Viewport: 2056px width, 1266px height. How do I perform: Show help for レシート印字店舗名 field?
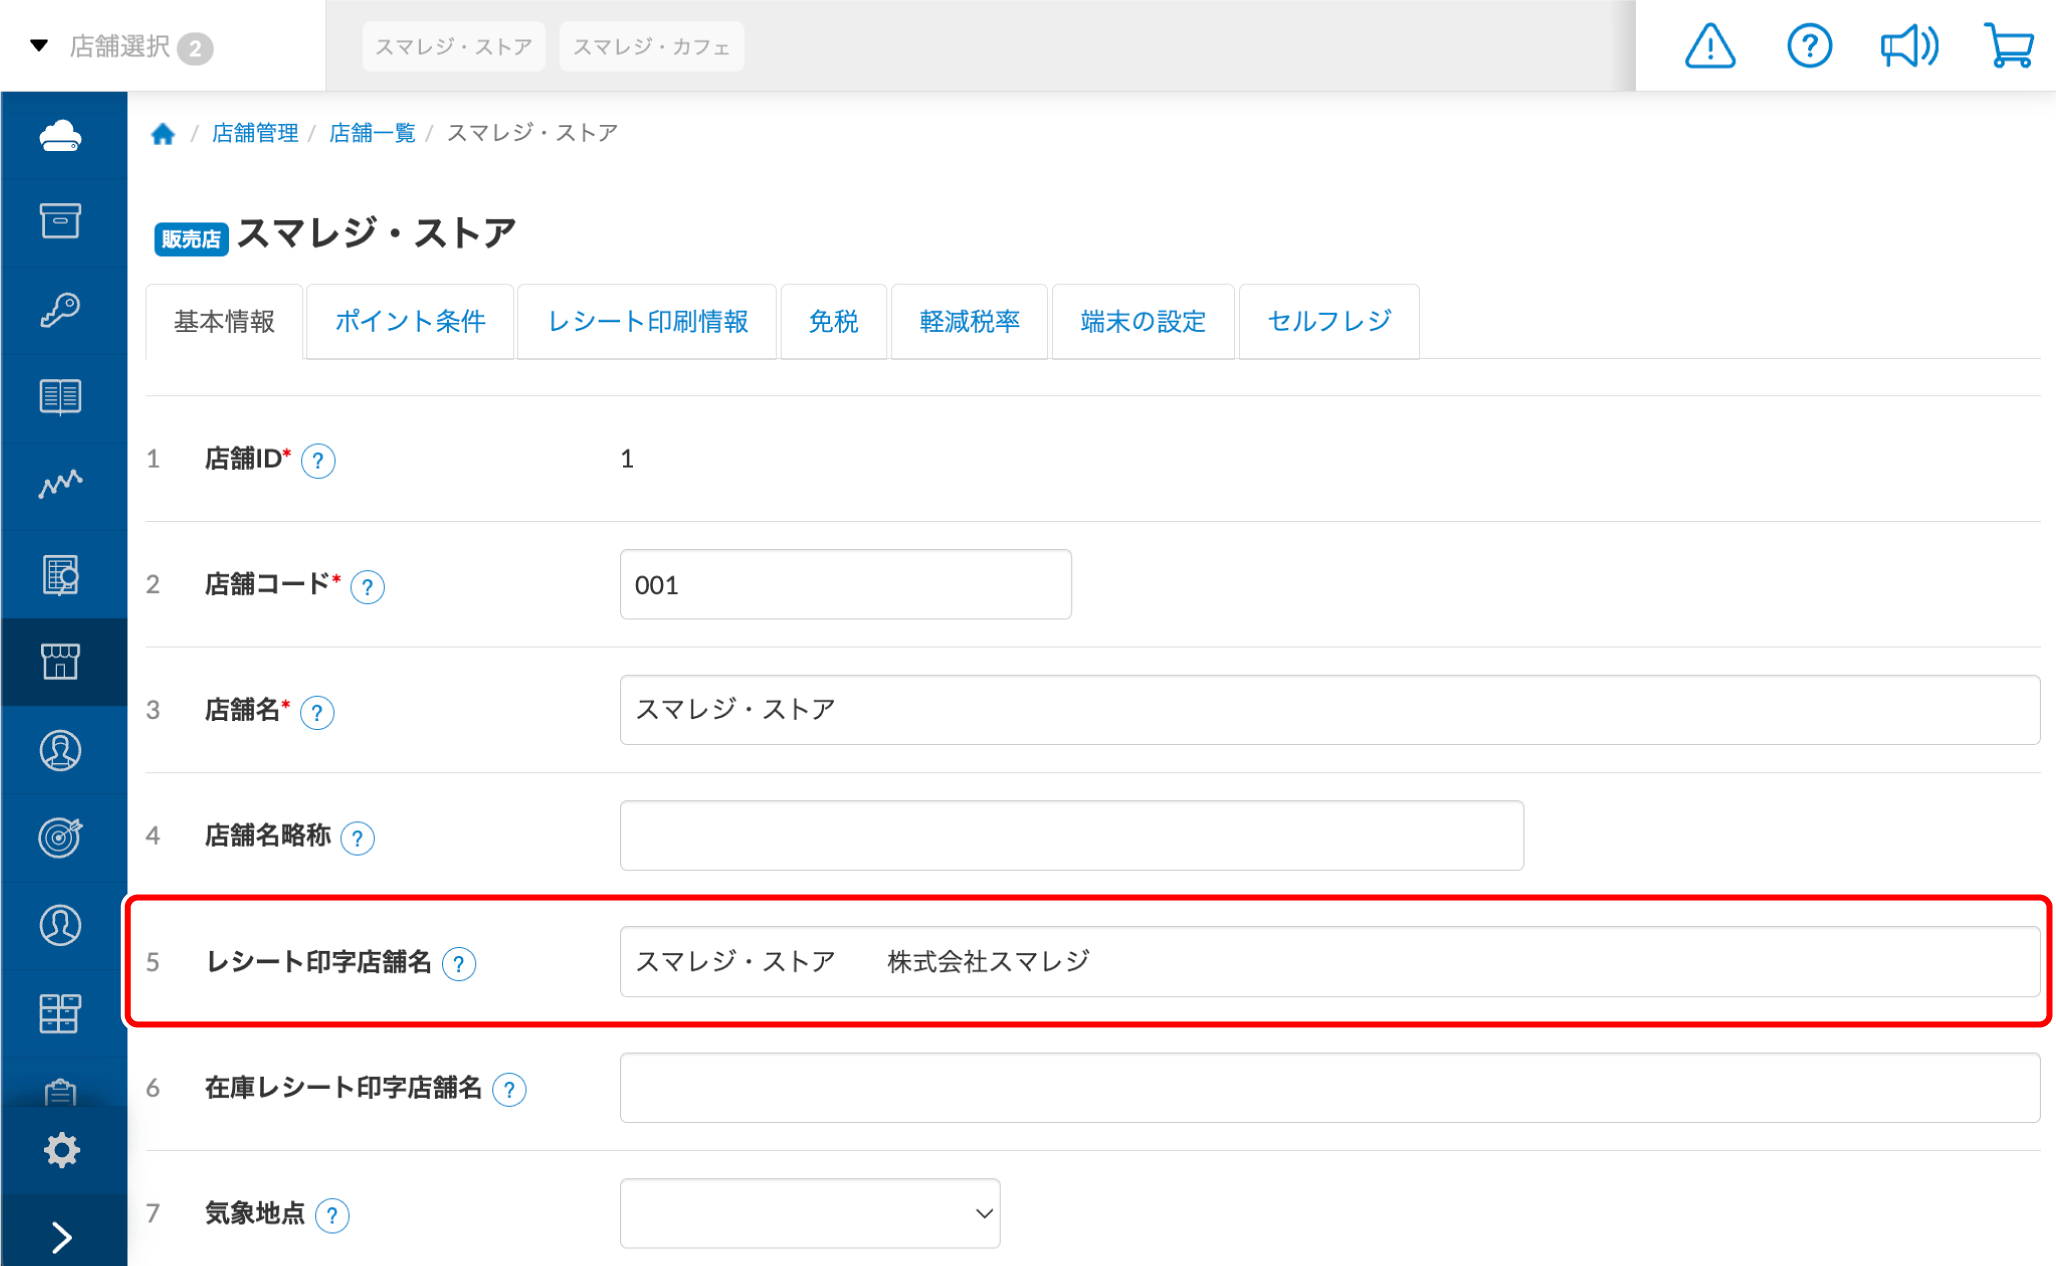pyautogui.click(x=459, y=964)
